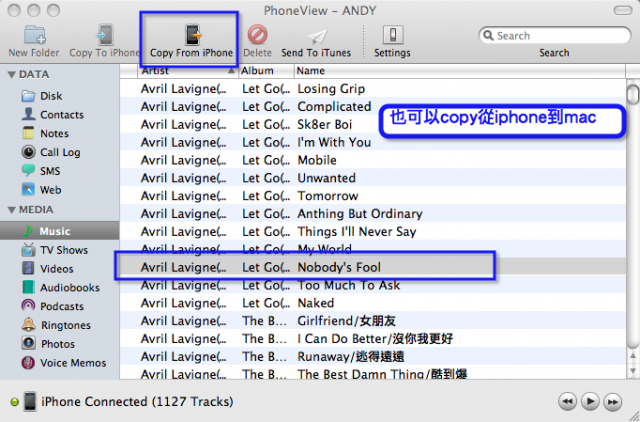640x422 pixels.
Task: Select the Too Much To Ask track
Action: click(x=373, y=285)
